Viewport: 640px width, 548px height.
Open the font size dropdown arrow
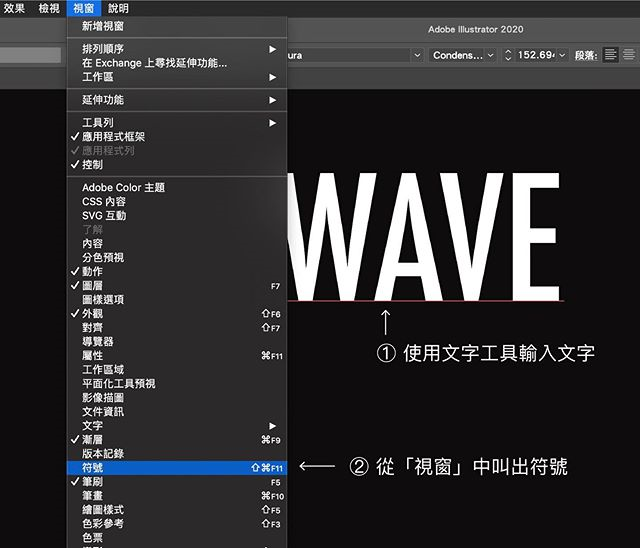tap(562, 55)
